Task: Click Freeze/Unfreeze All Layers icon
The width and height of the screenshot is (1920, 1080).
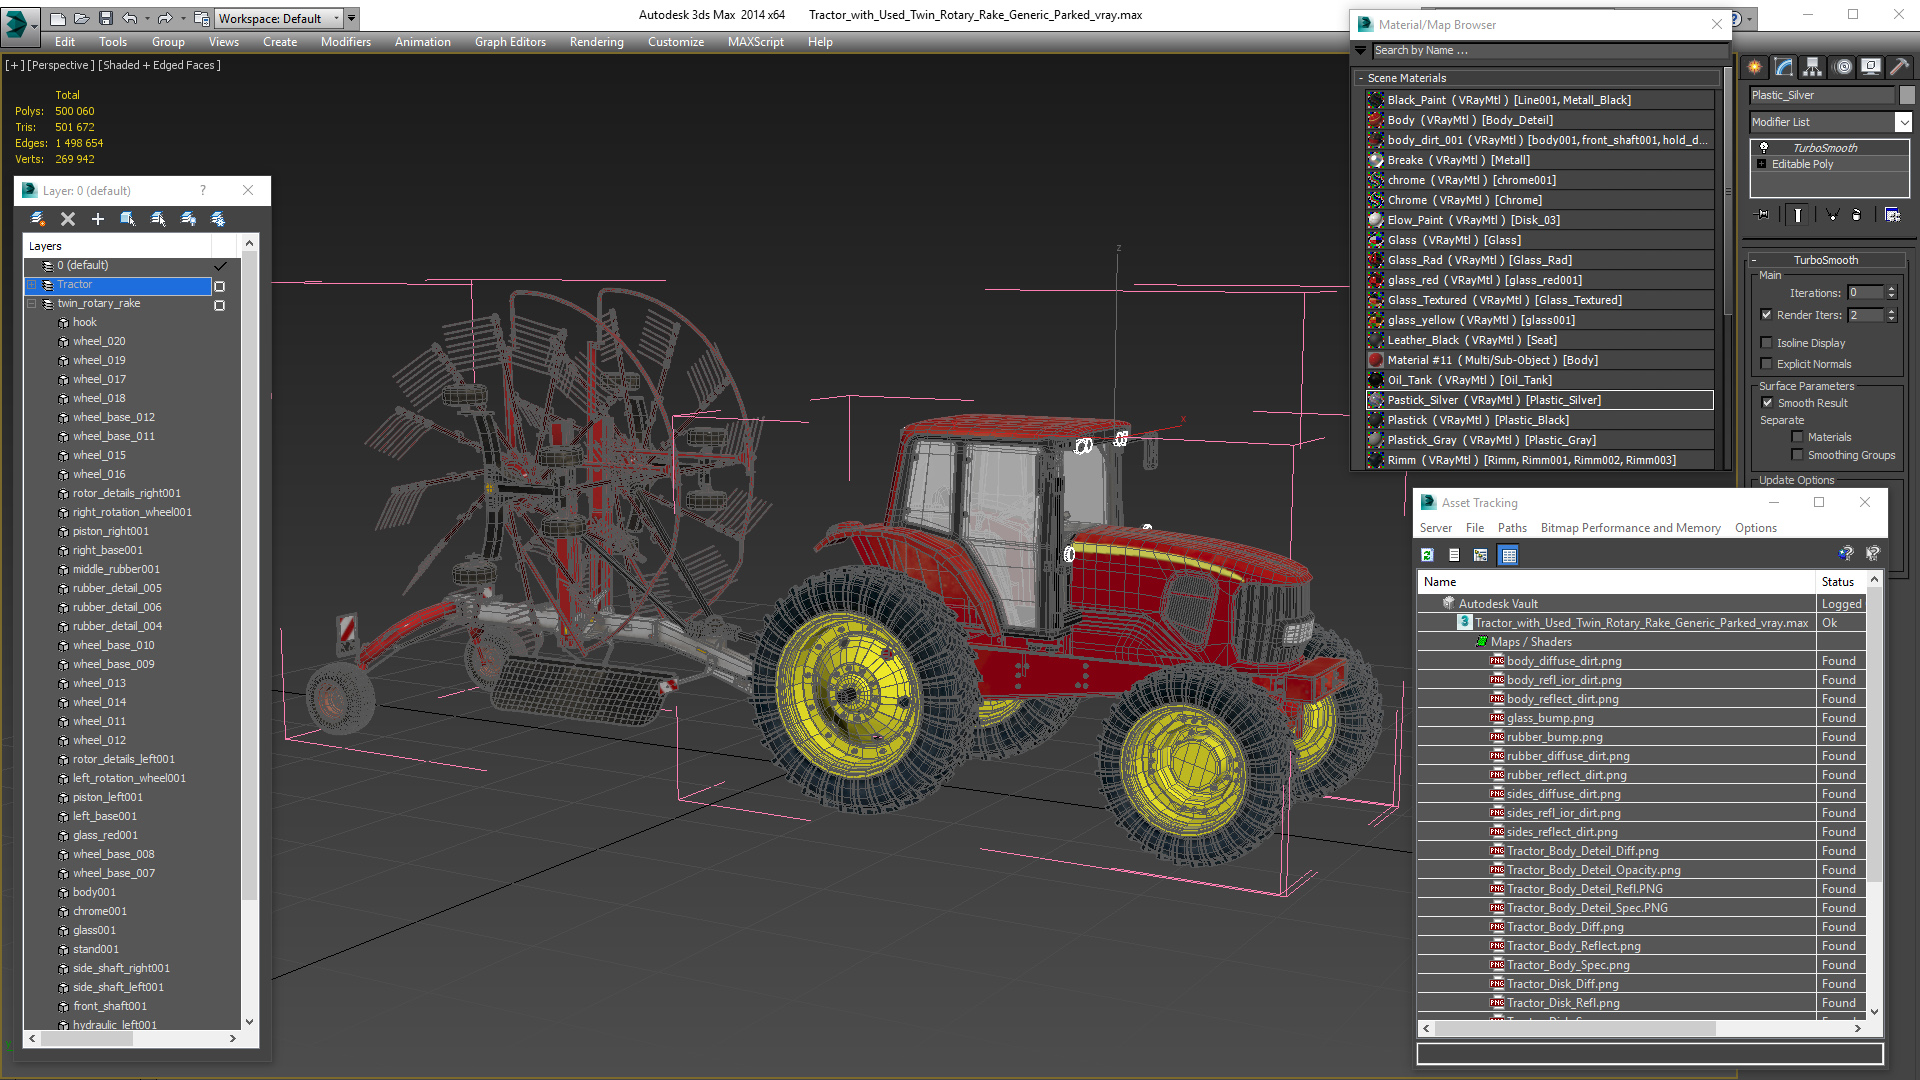Action: pos(218,219)
